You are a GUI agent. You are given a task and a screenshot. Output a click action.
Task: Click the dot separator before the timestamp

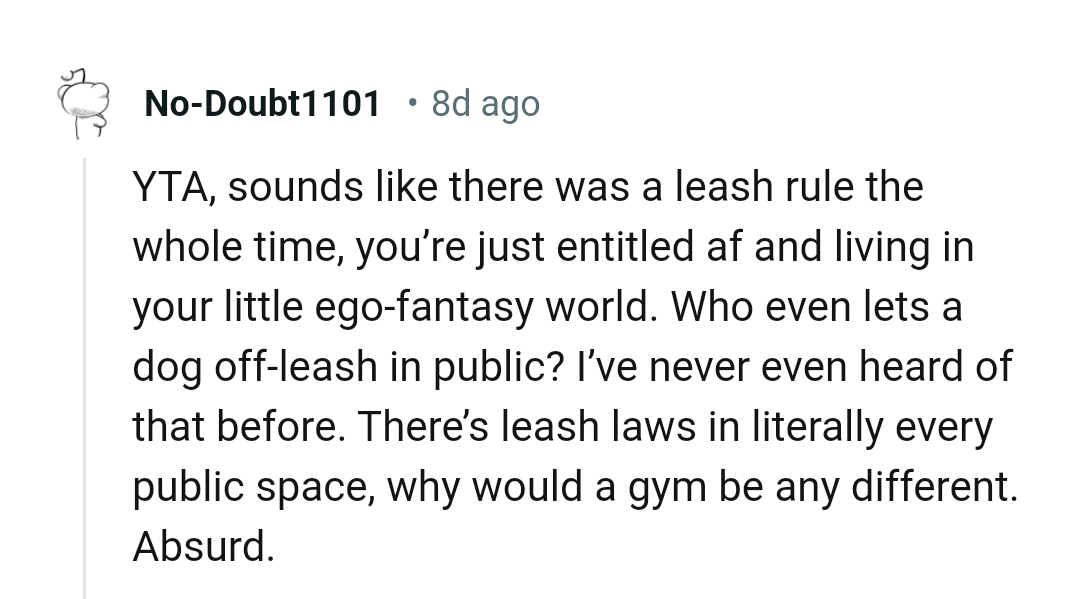click(x=413, y=102)
